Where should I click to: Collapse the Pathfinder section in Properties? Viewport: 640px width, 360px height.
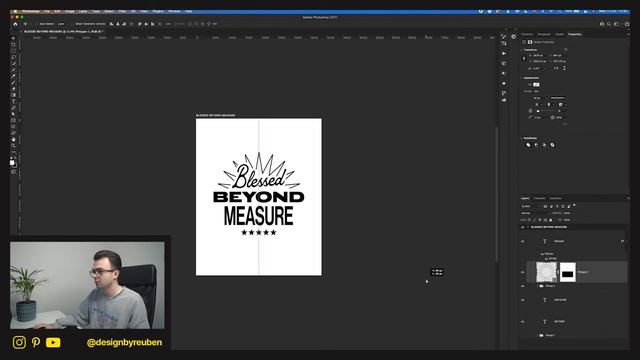(x=522, y=138)
